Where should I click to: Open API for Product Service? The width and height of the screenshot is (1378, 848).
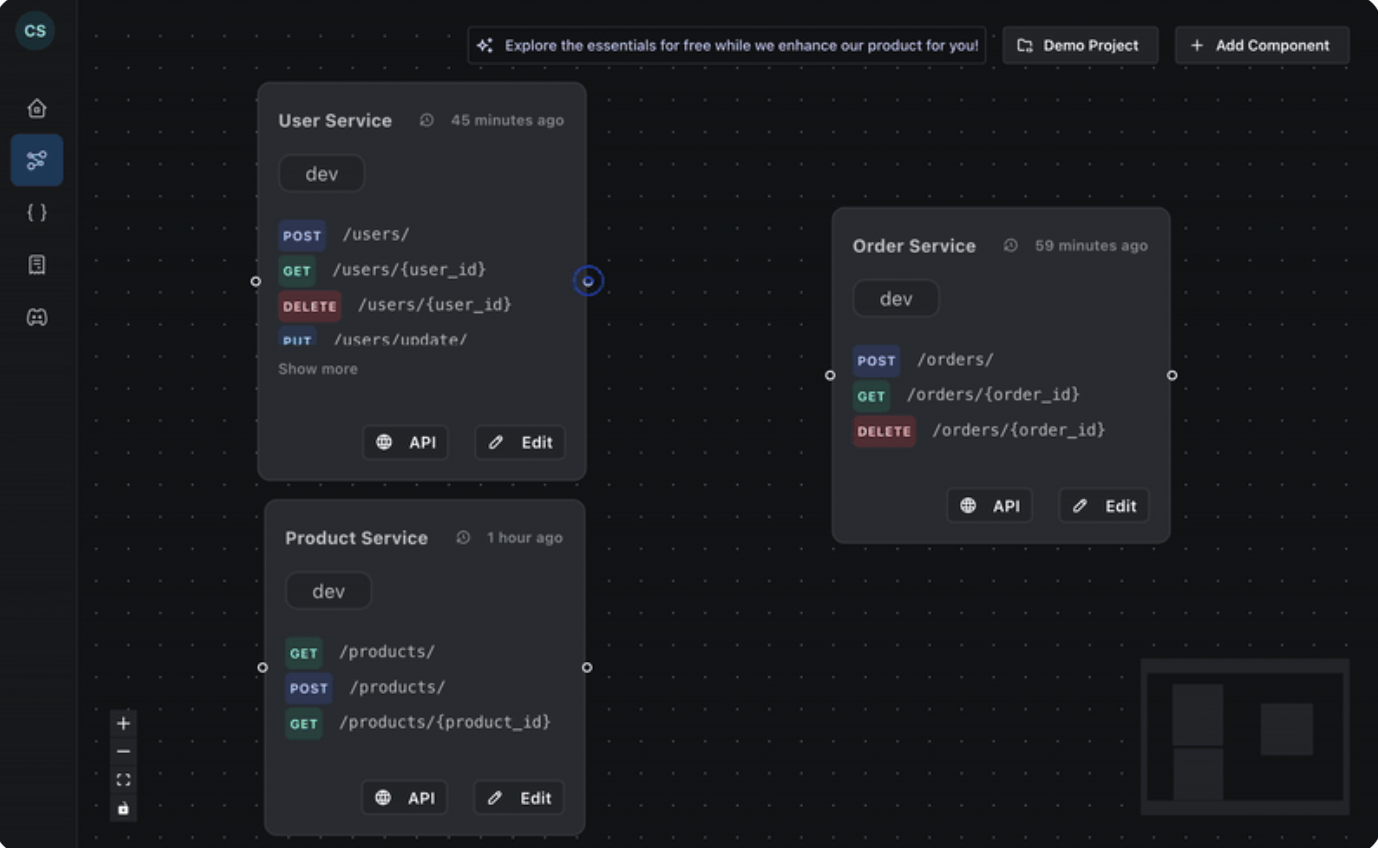click(404, 797)
